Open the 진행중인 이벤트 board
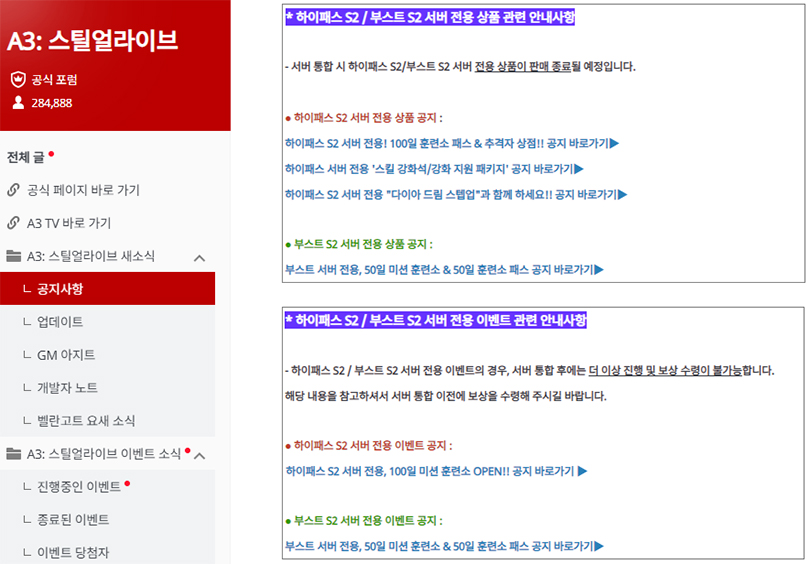 point(79,487)
